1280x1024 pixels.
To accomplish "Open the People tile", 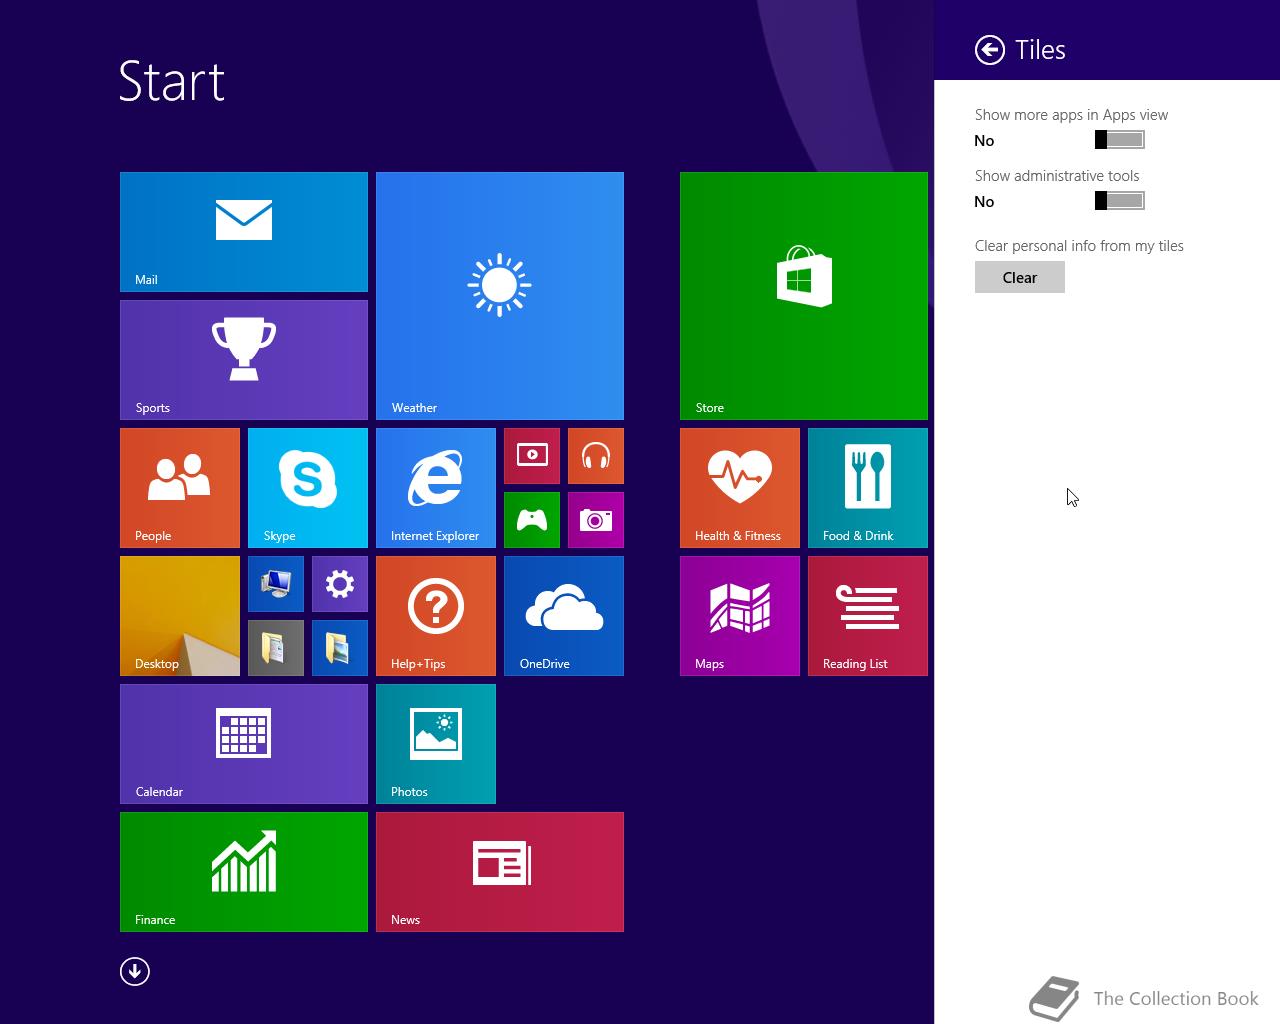I will click(180, 488).
